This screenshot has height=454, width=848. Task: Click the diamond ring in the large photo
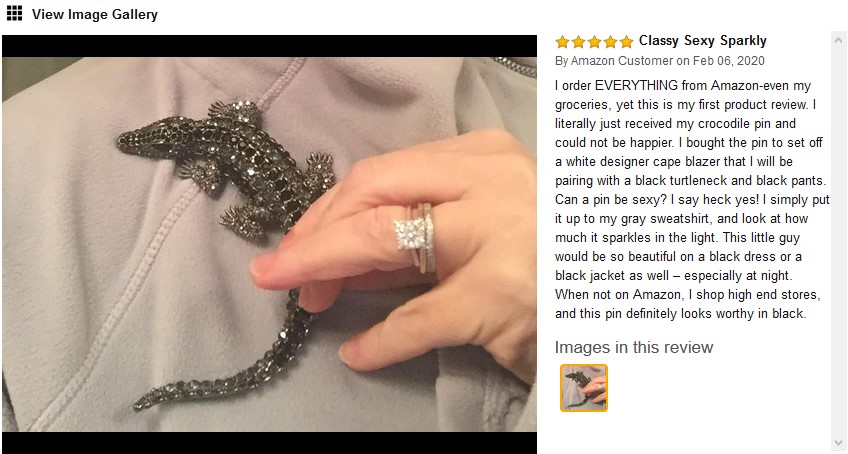[415, 237]
